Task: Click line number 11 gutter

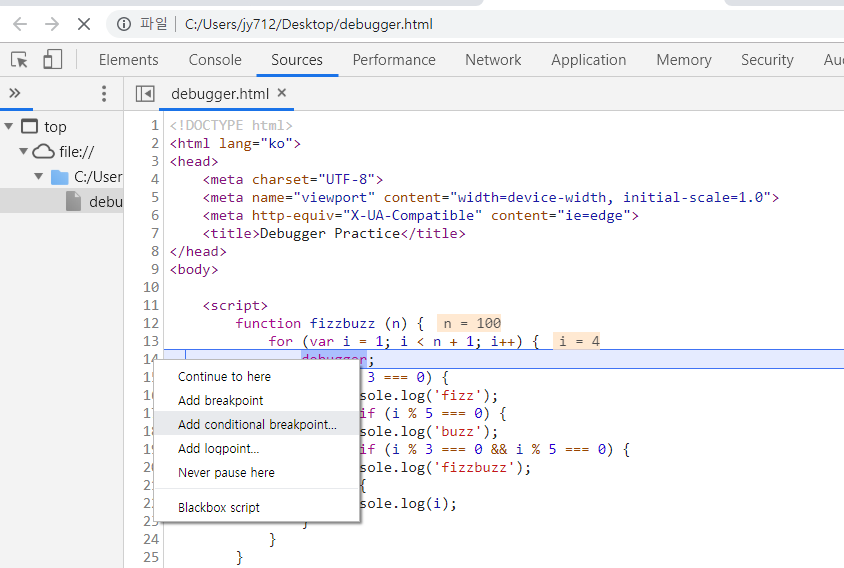Action: [151, 305]
